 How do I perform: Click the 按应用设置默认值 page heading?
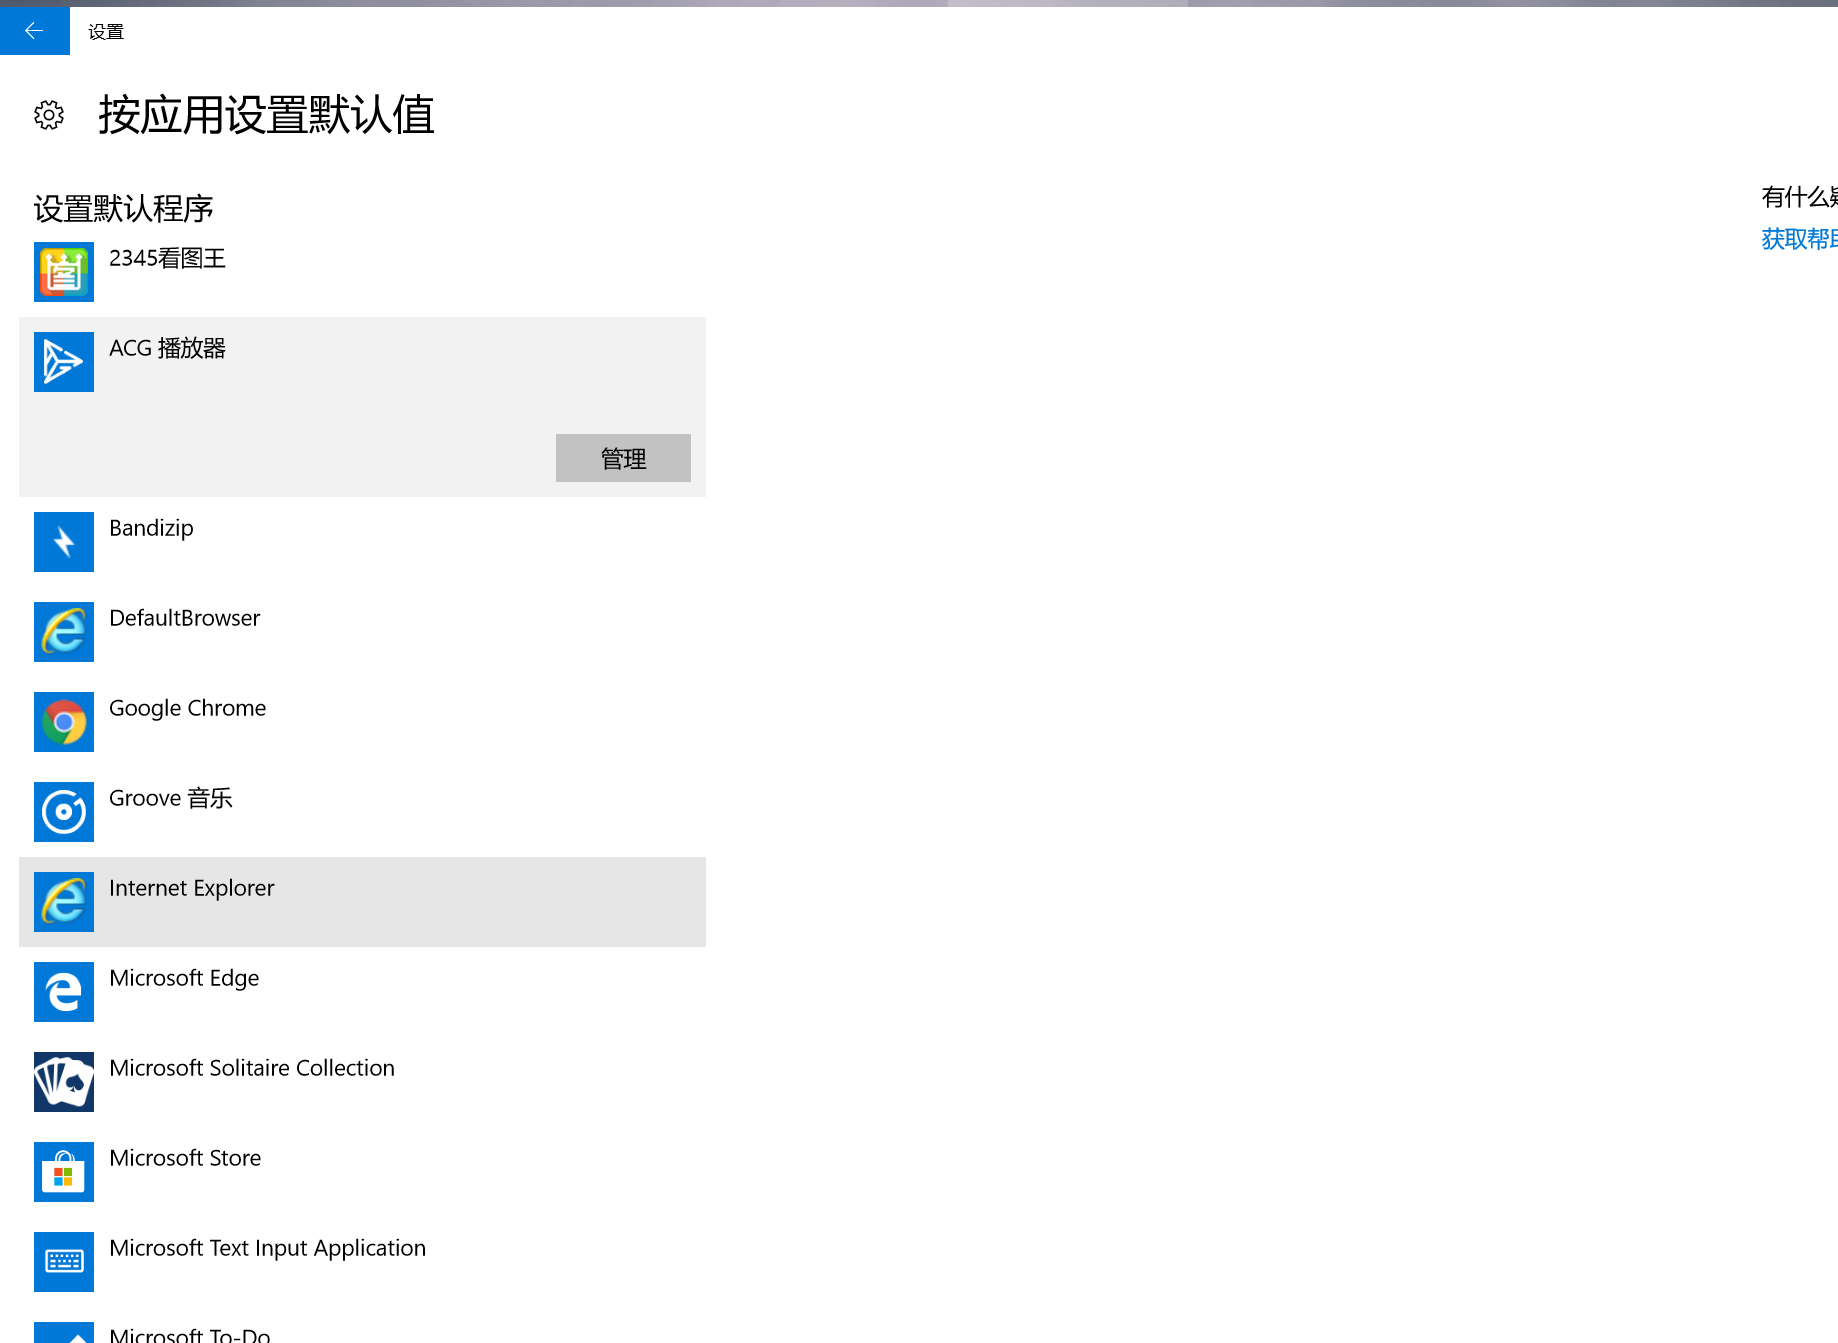(266, 115)
